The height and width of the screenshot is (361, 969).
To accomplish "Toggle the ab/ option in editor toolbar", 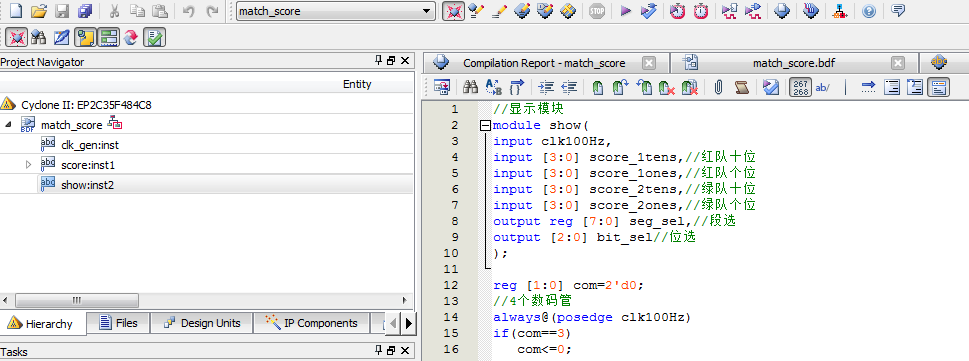I will [823, 88].
